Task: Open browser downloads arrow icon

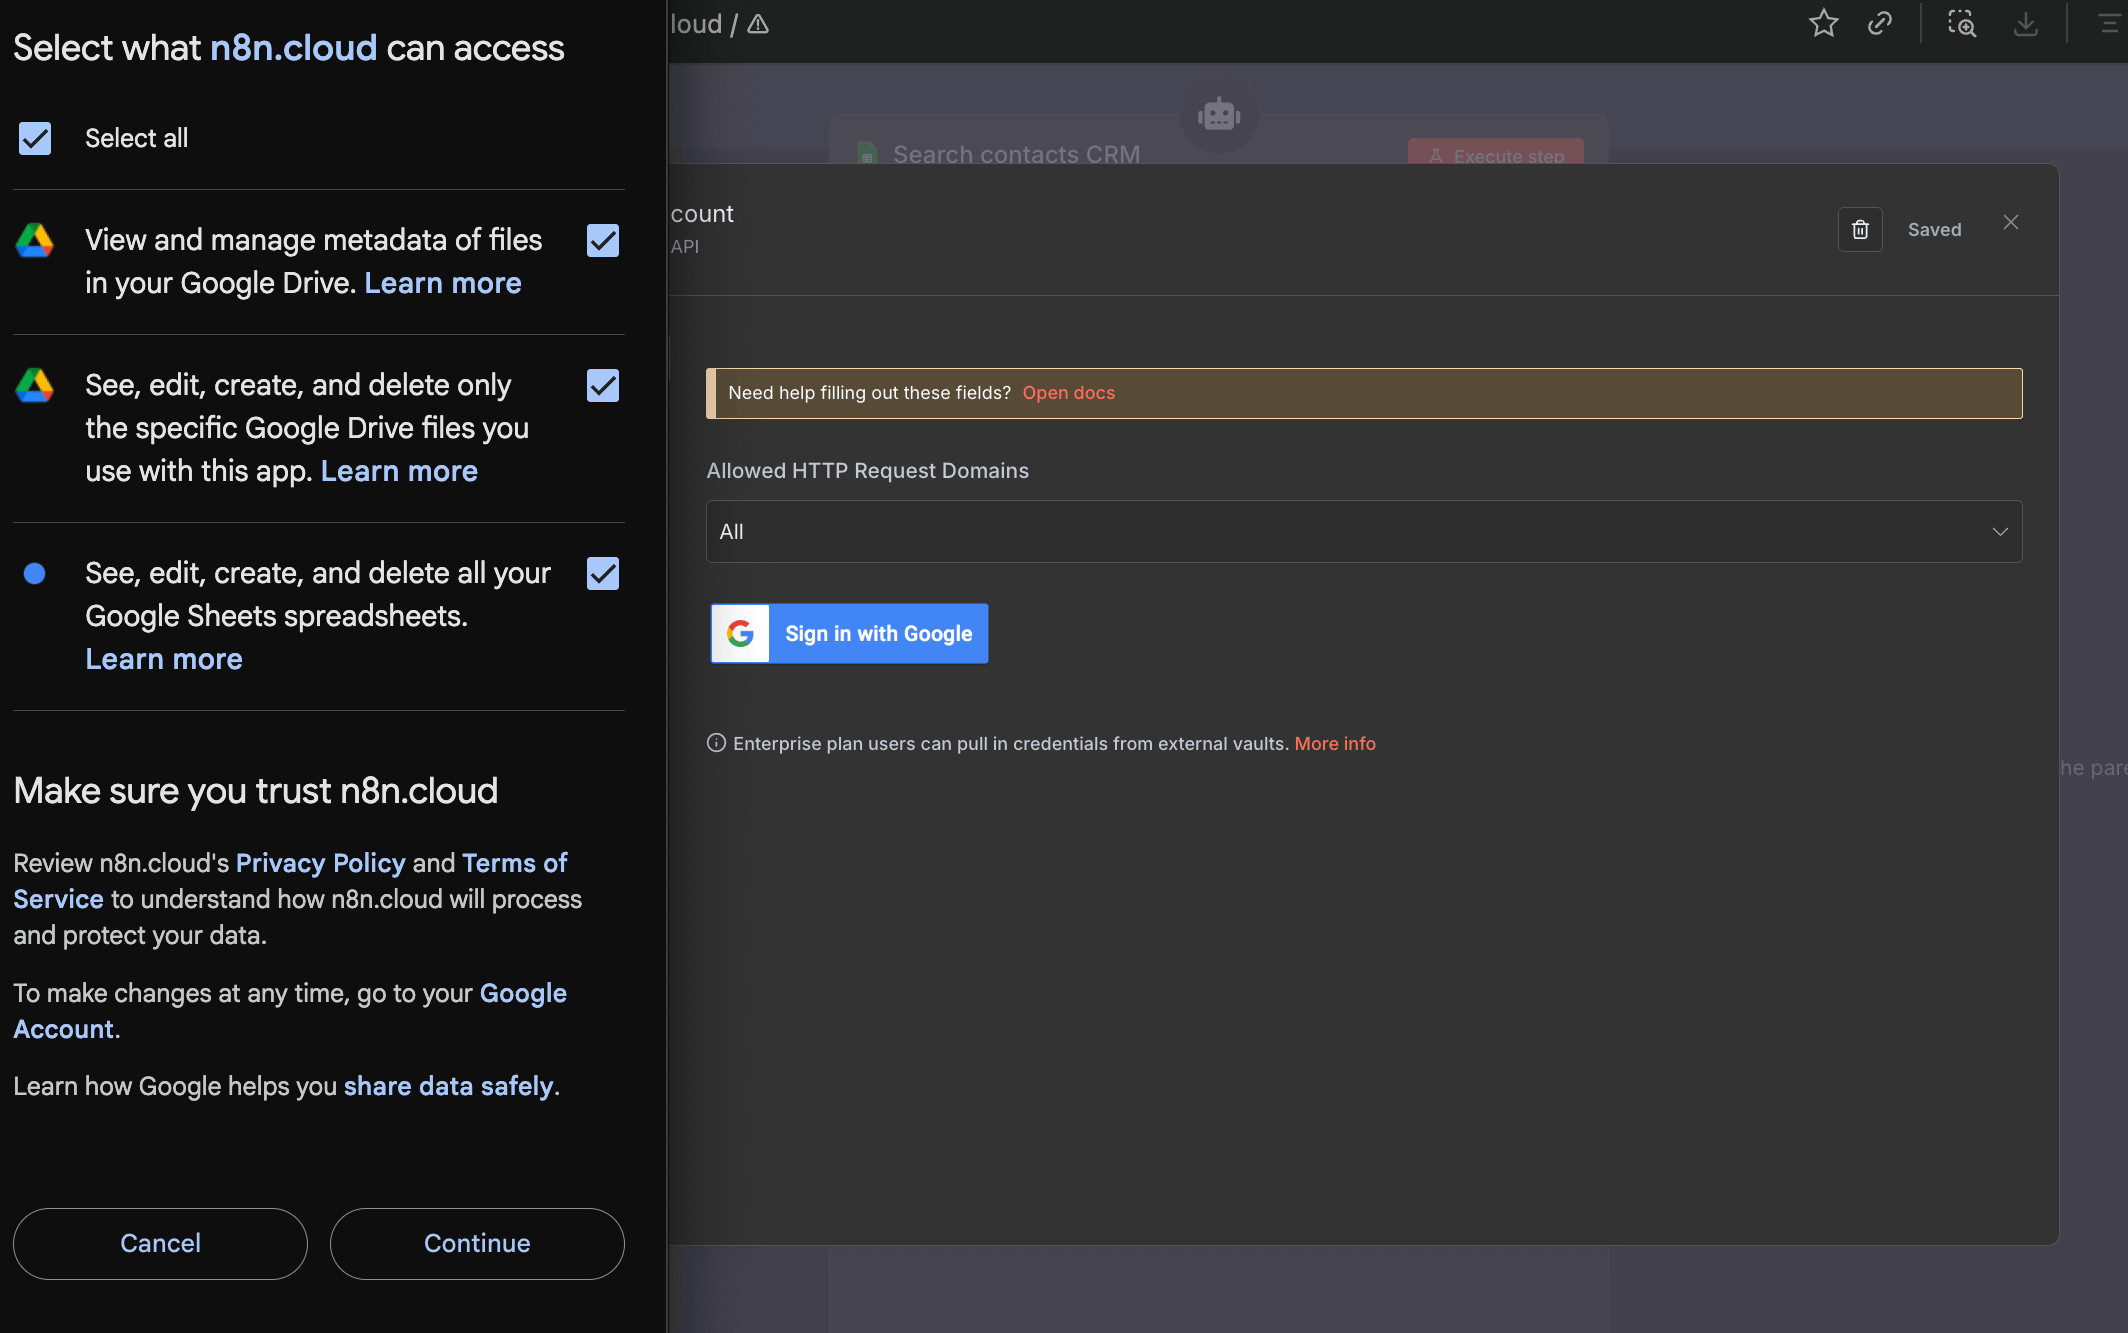Action: pyautogui.click(x=2026, y=23)
